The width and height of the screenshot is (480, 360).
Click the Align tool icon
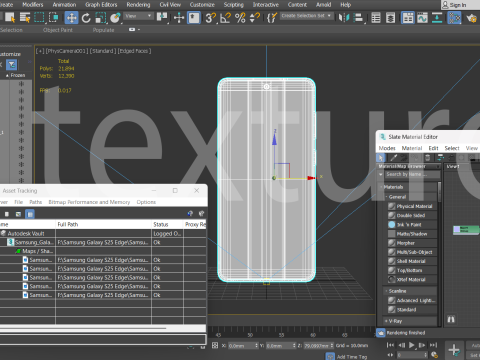(x=358, y=17)
